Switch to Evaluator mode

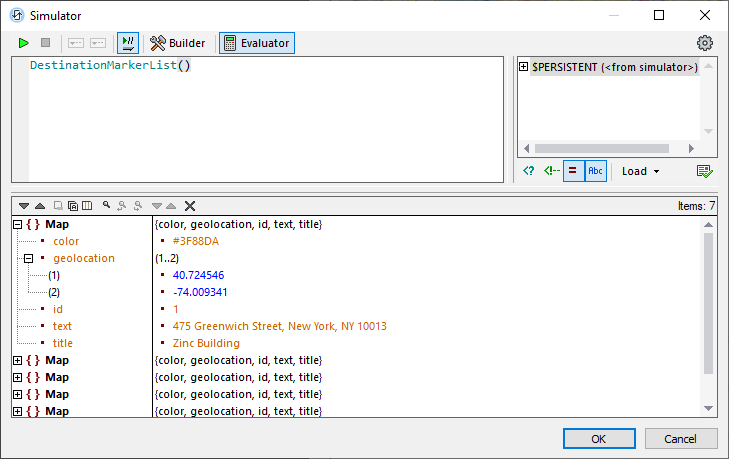pos(257,43)
